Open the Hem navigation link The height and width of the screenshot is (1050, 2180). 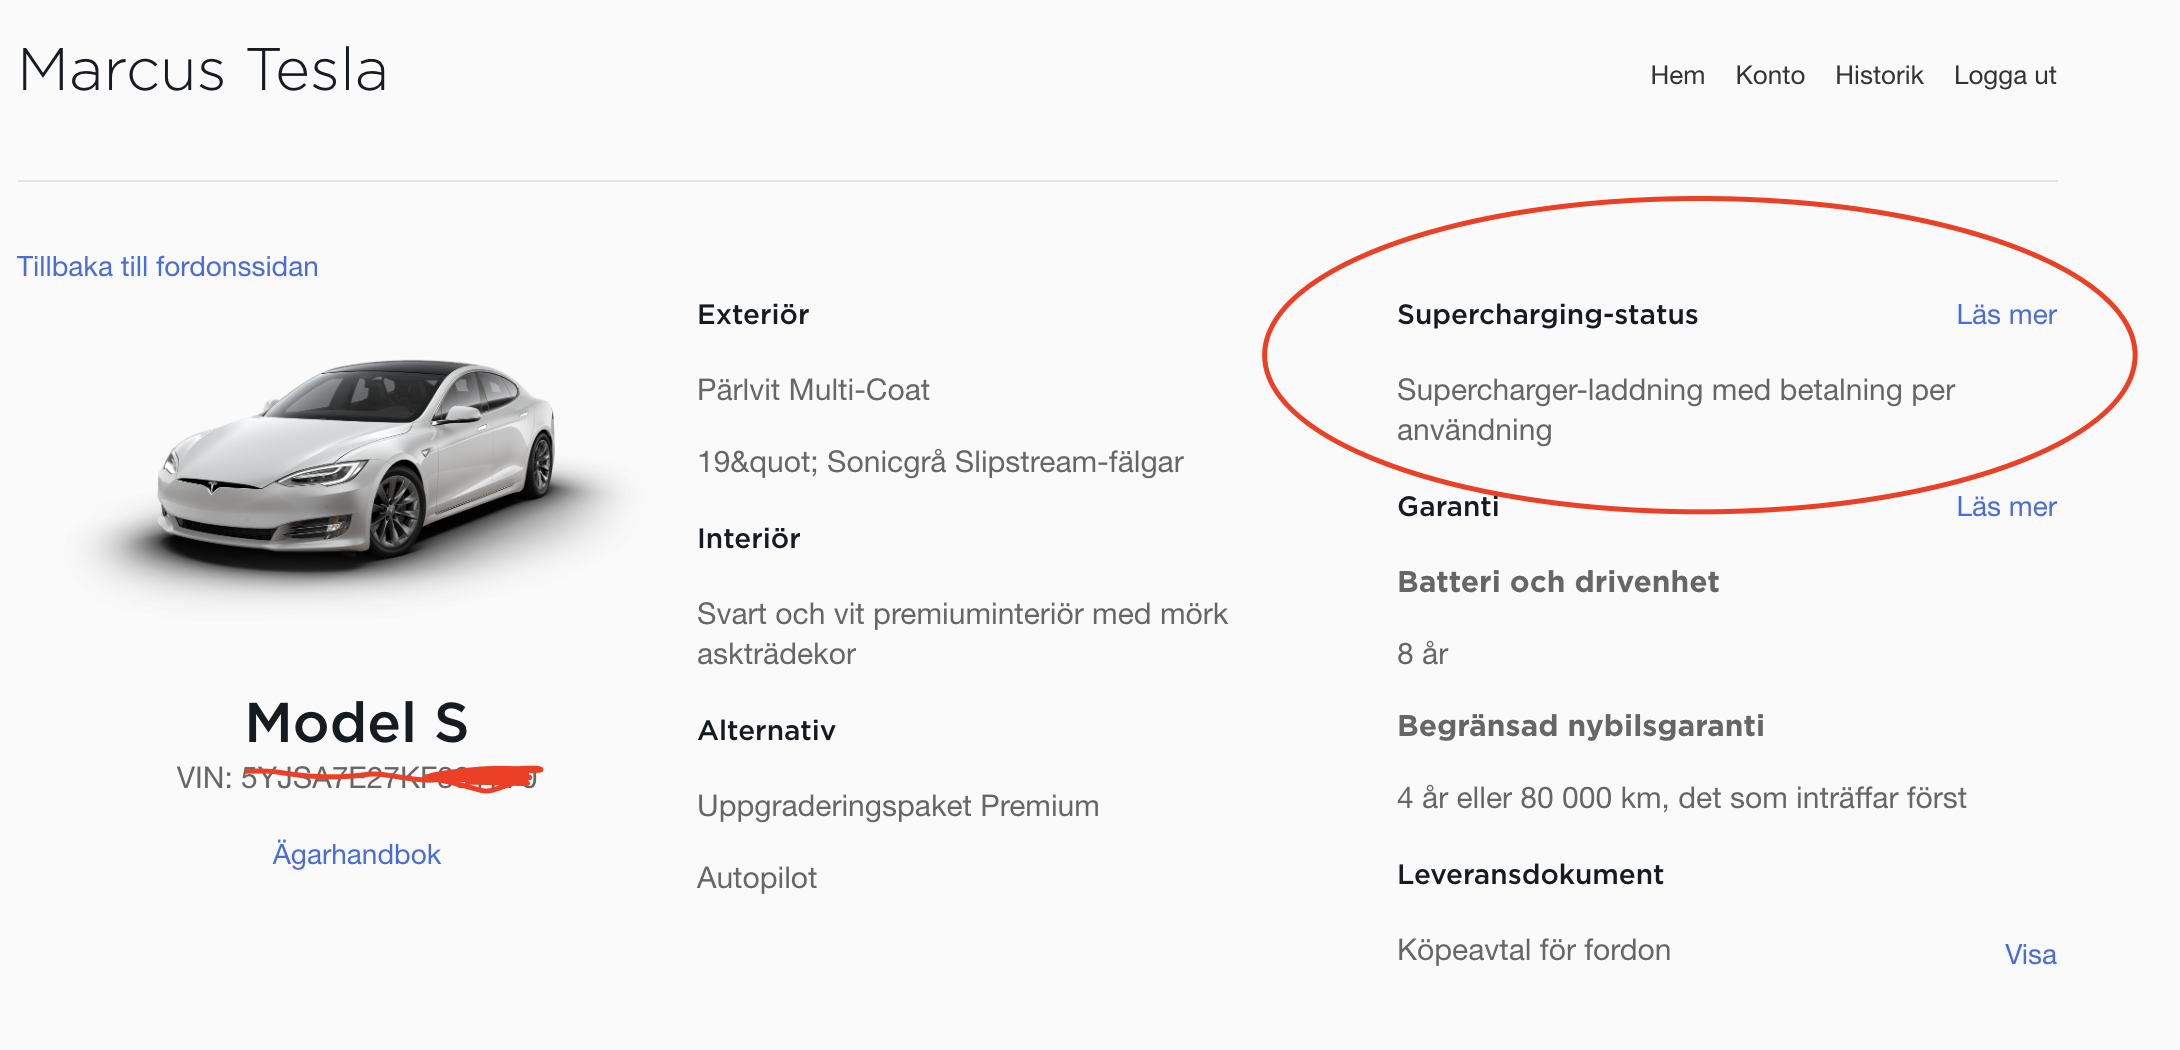pos(1677,75)
